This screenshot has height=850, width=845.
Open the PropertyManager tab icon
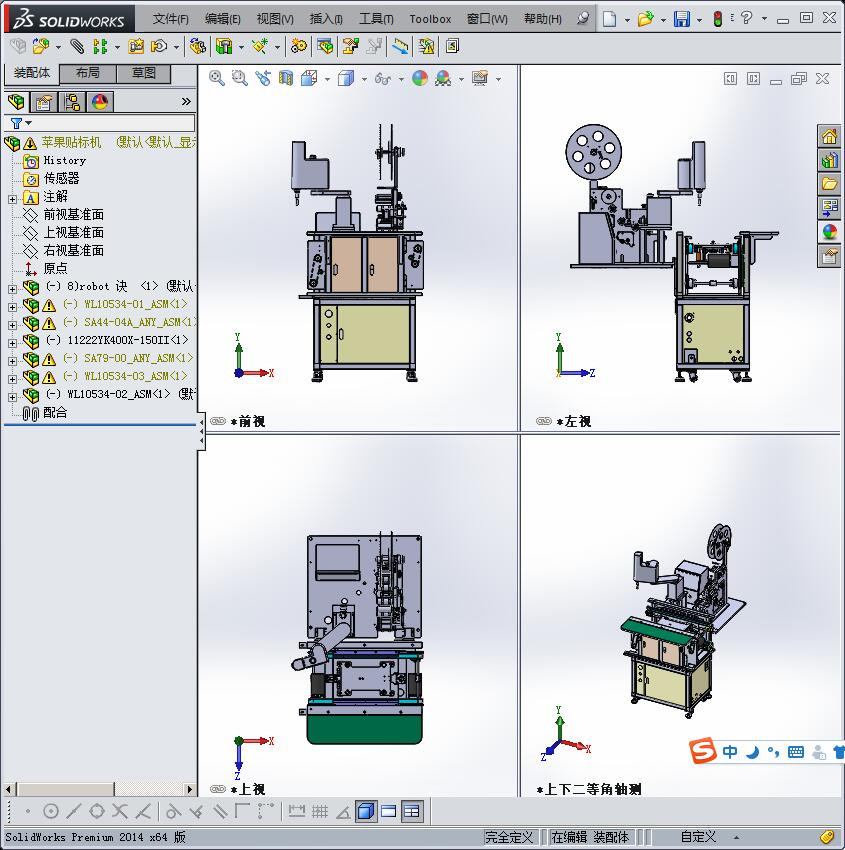[x=43, y=102]
